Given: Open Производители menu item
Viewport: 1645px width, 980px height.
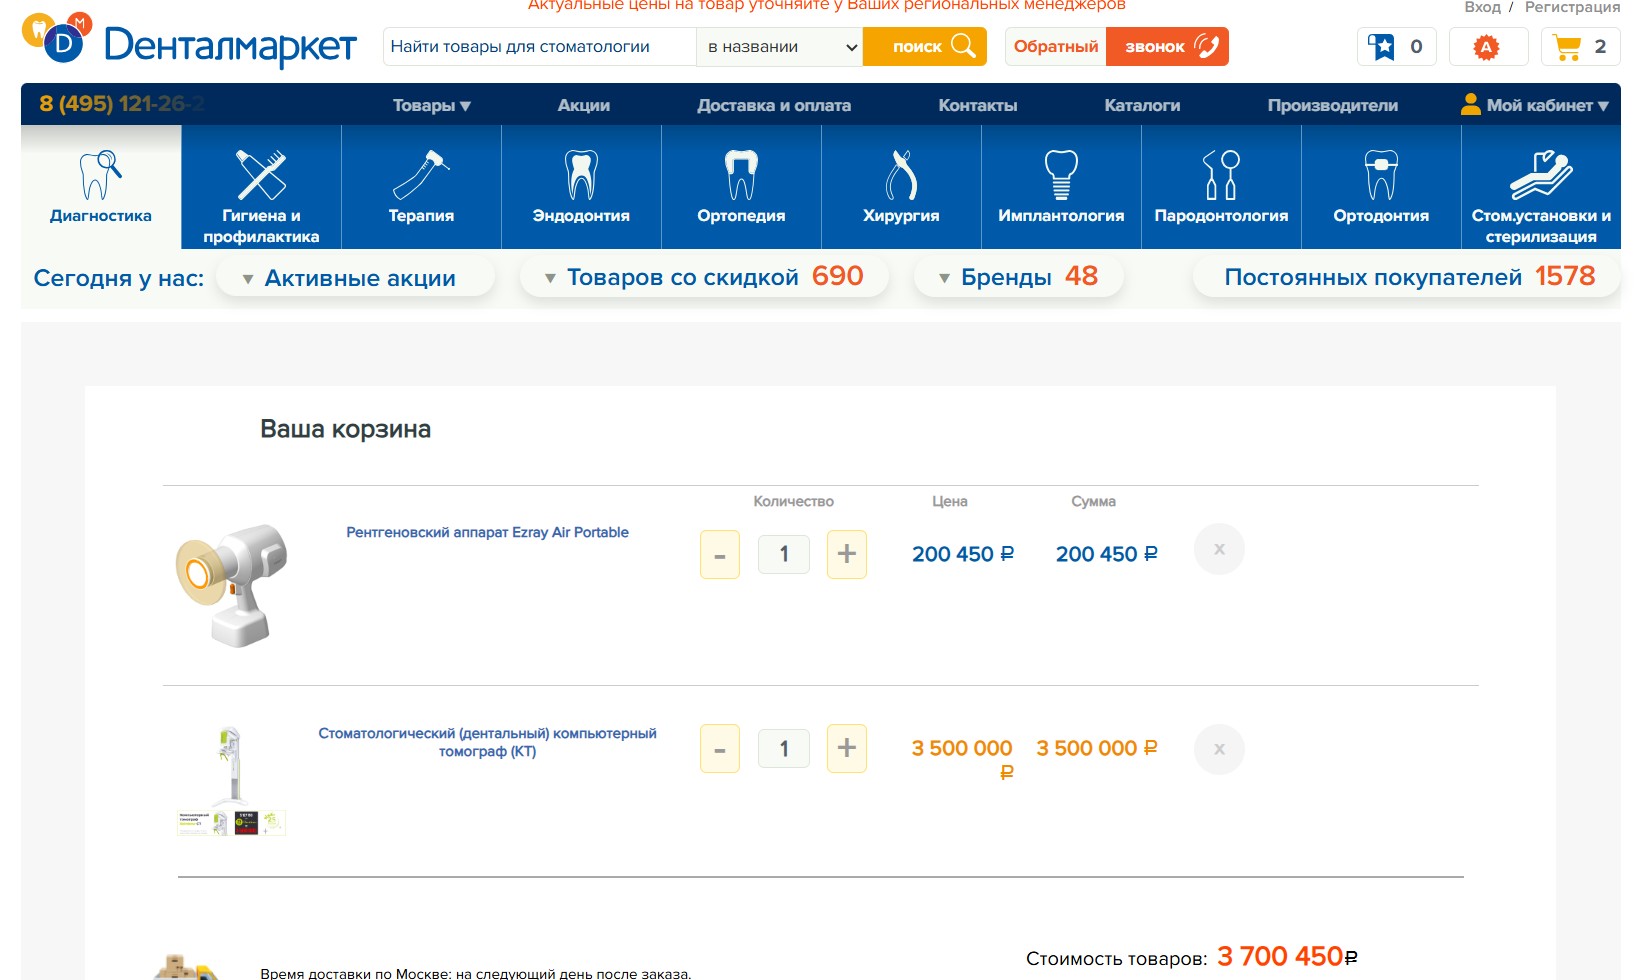Looking at the screenshot, I should 1333,105.
